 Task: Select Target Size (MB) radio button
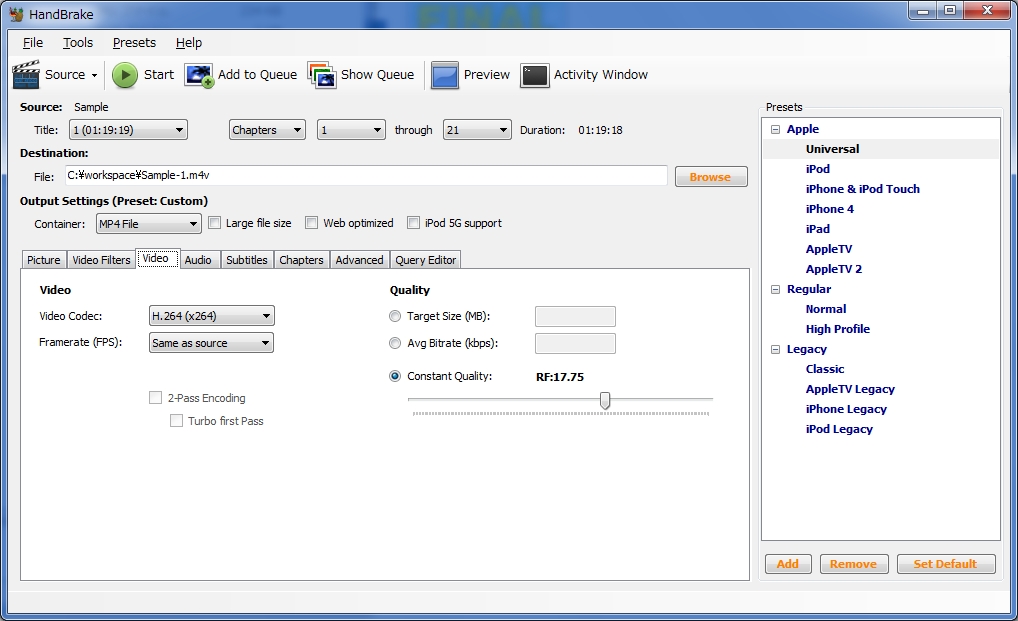[x=395, y=316]
